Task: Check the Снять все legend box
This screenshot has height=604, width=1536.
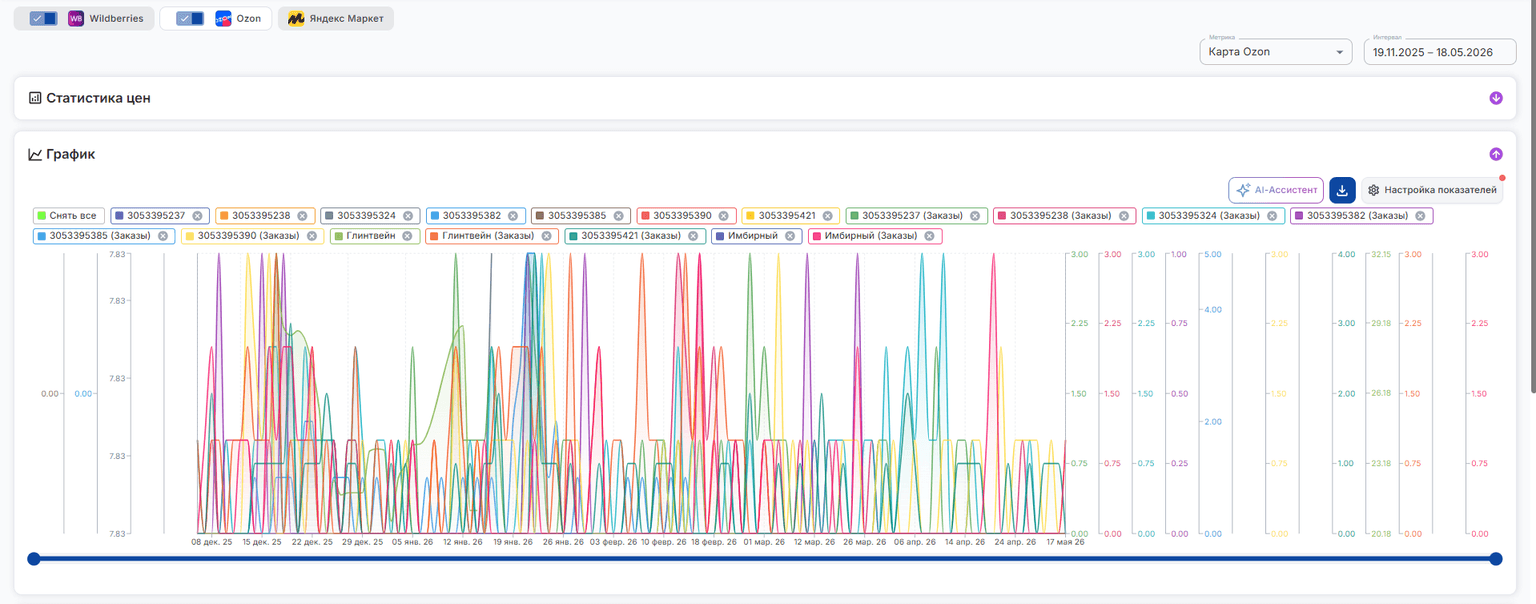Action: coord(41,215)
